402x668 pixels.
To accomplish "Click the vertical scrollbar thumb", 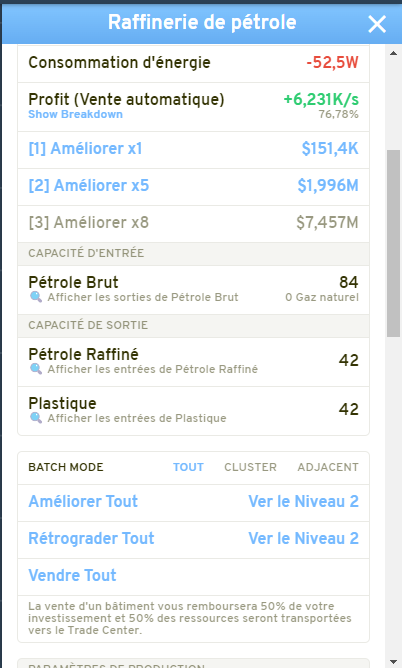I will (x=393, y=243).
